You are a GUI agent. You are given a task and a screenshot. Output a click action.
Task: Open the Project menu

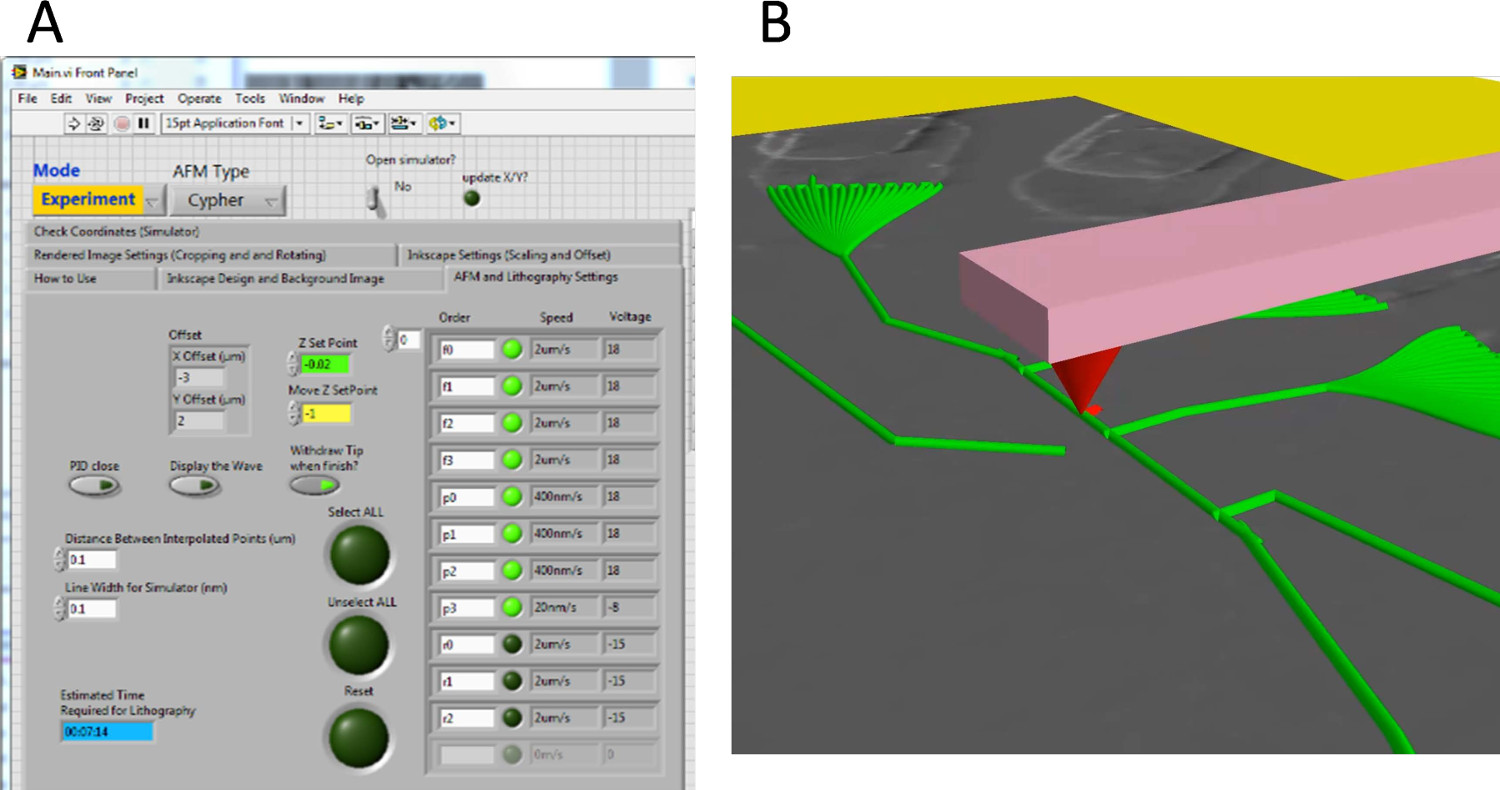[x=145, y=99]
